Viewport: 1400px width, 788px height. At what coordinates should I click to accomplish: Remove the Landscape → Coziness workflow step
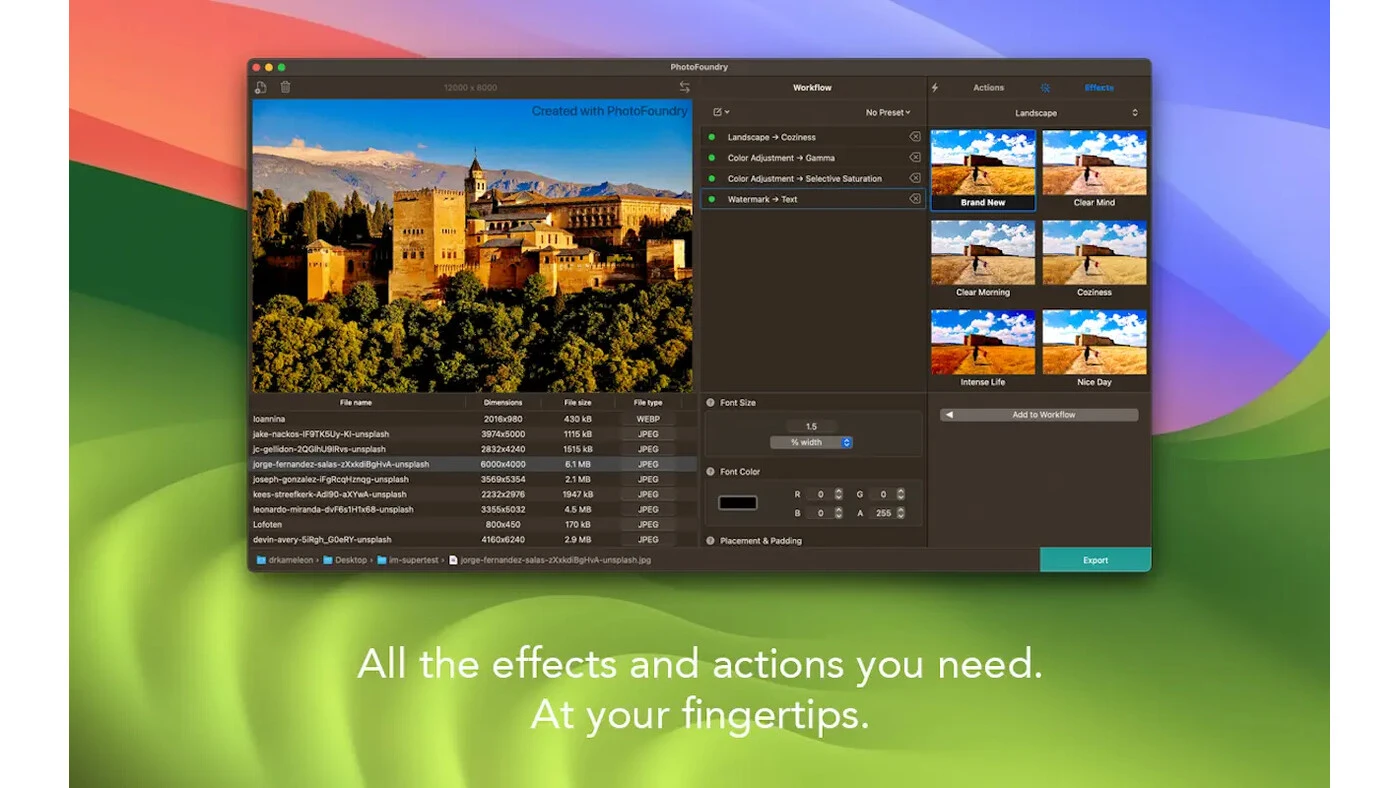click(914, 137)
